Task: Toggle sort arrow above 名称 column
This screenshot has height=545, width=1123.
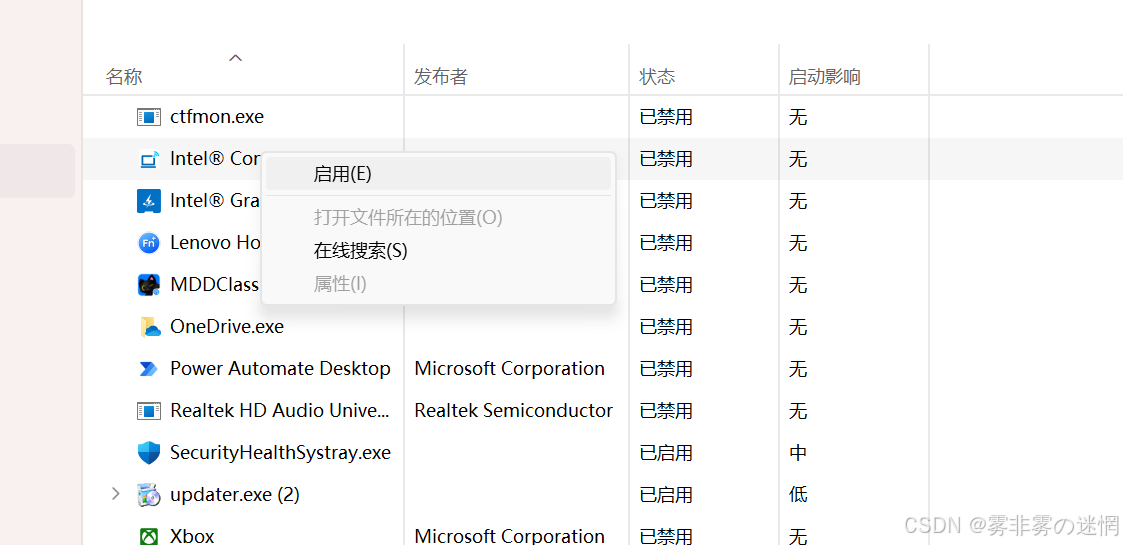Action: [235, 58]
